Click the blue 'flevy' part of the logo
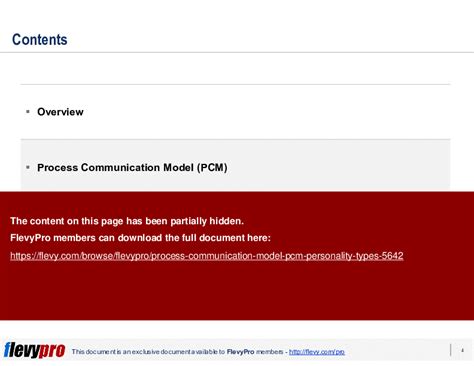Image resolution: width=474 pixels, height=366 pixels. [22, 349]
